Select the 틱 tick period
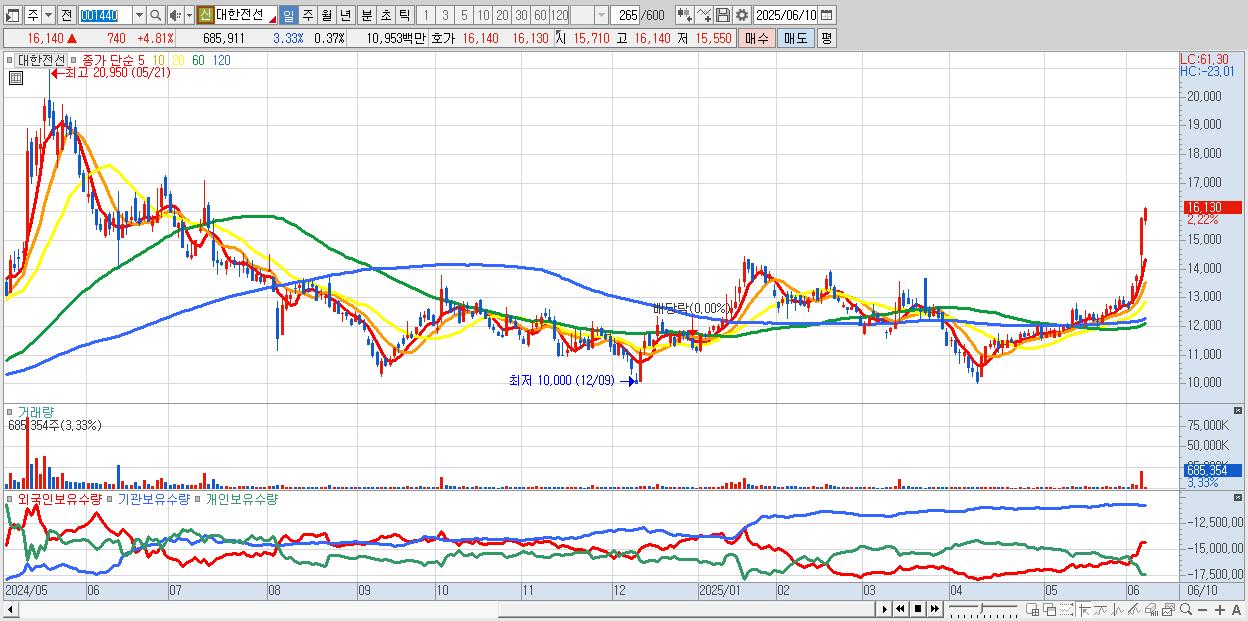This screenshot has width=1248, height=621. tap(404, 15)
